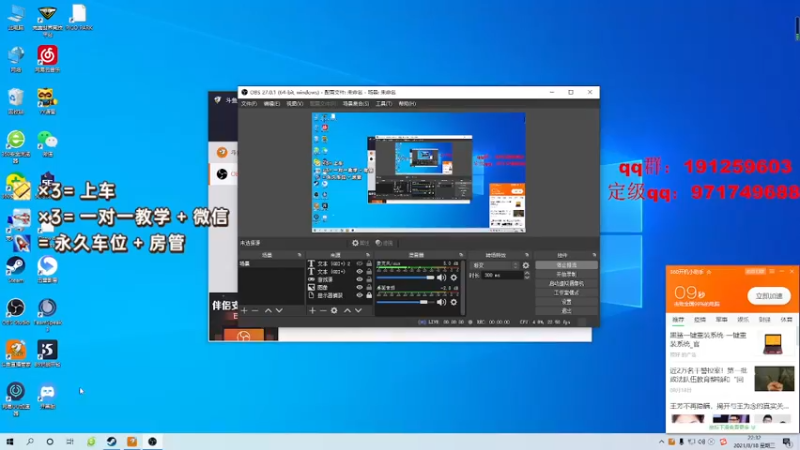Viewport: 800px width, 450px height.
Task: Open Settings button in OBS controls
Action: pos(566,302)
